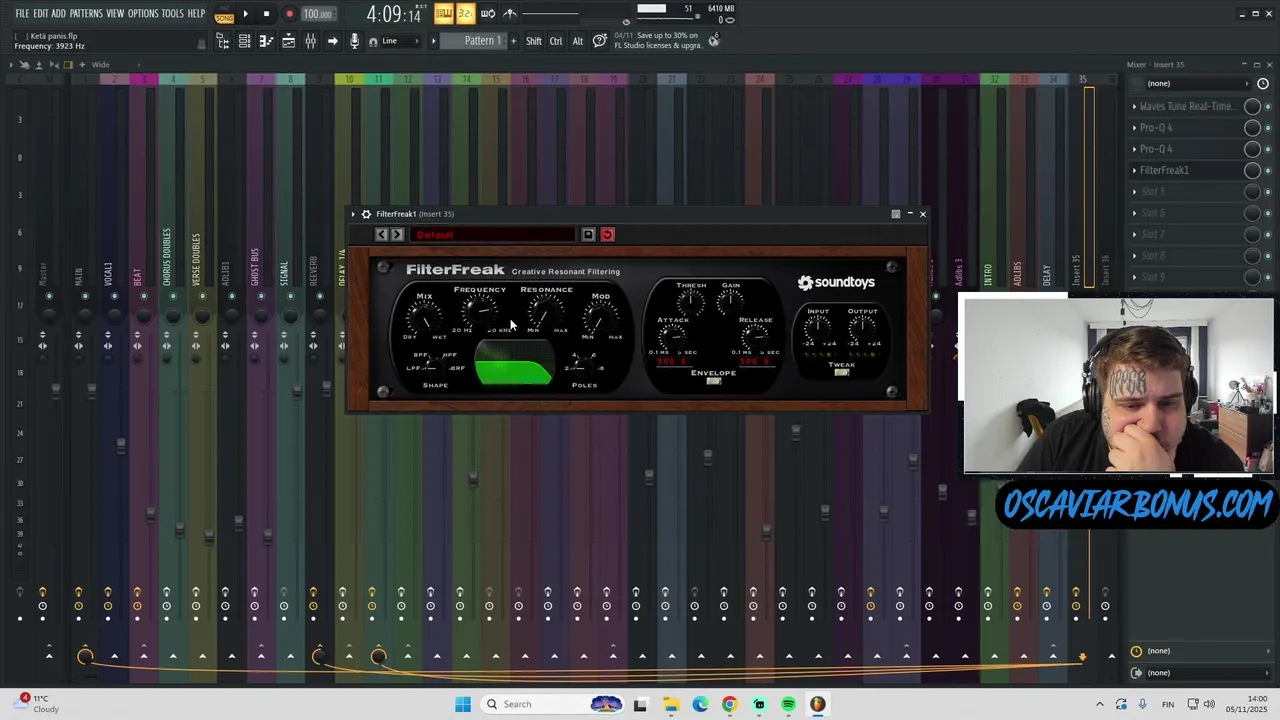1280x720 pixels.
Task: Open the Windows Start menu
Action: pos(463,704)
